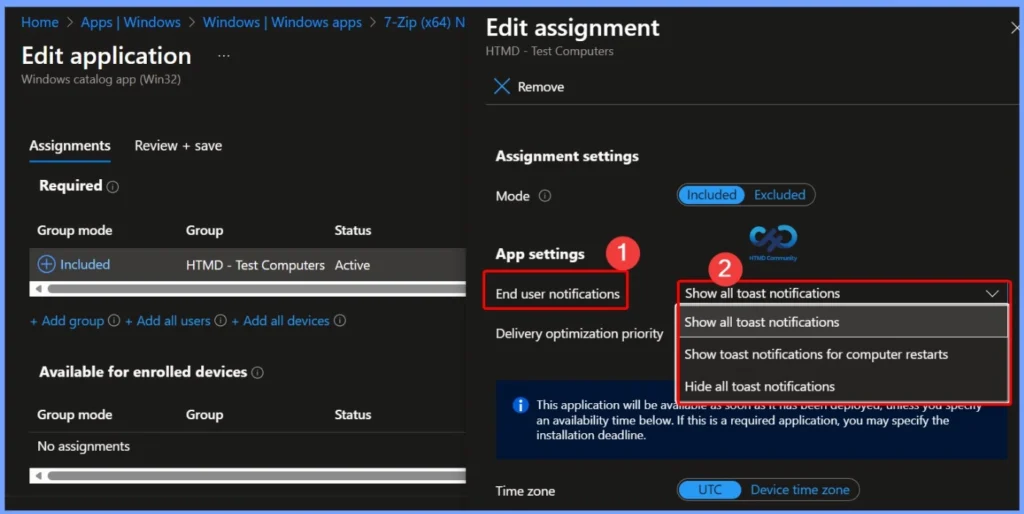Viewport: 1024px width, 514px height.
Task: Open the info icon next to Add group
Action: tap(114, 321)
